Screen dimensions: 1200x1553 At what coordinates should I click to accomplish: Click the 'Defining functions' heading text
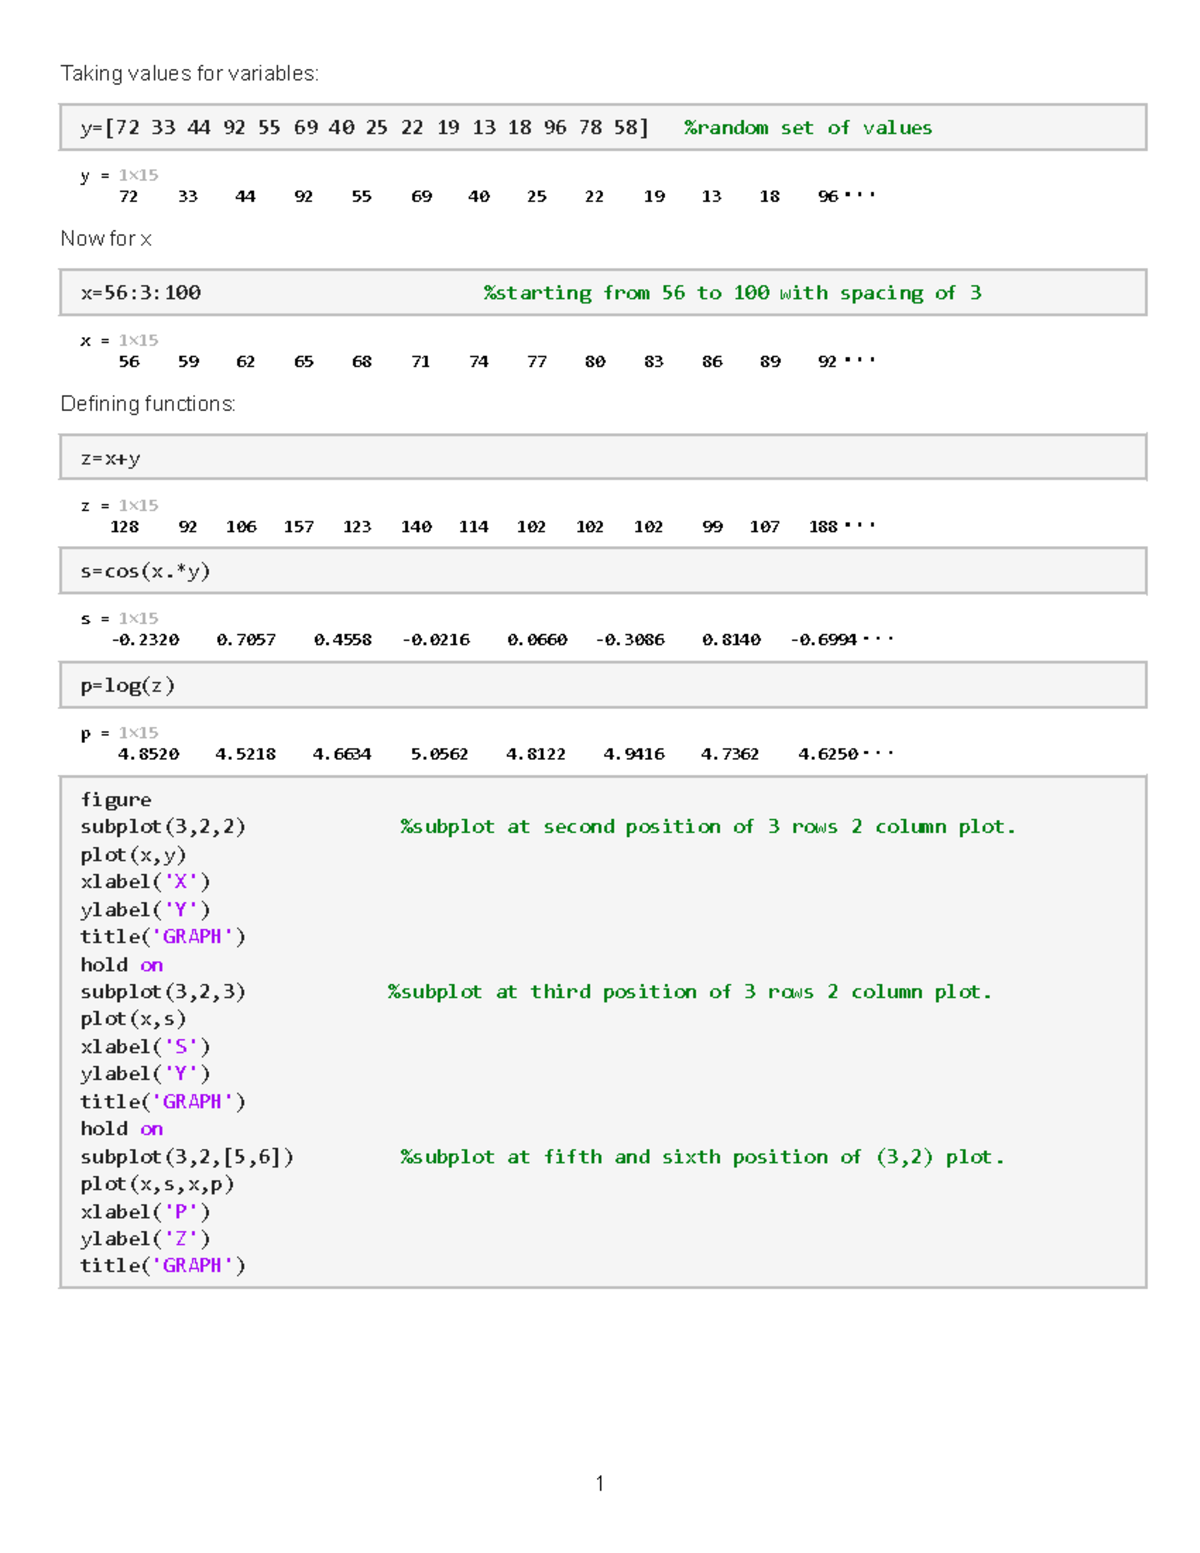click(x=148, y=404)
